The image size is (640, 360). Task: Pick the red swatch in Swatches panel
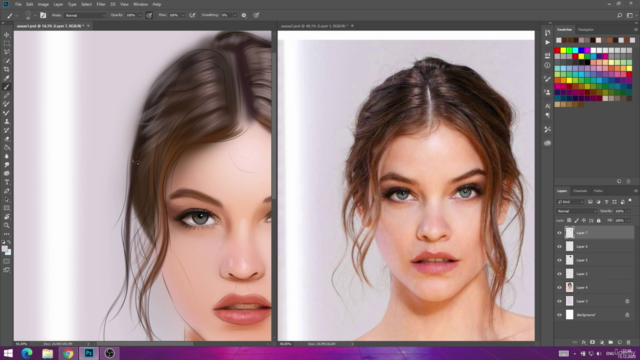558,50
